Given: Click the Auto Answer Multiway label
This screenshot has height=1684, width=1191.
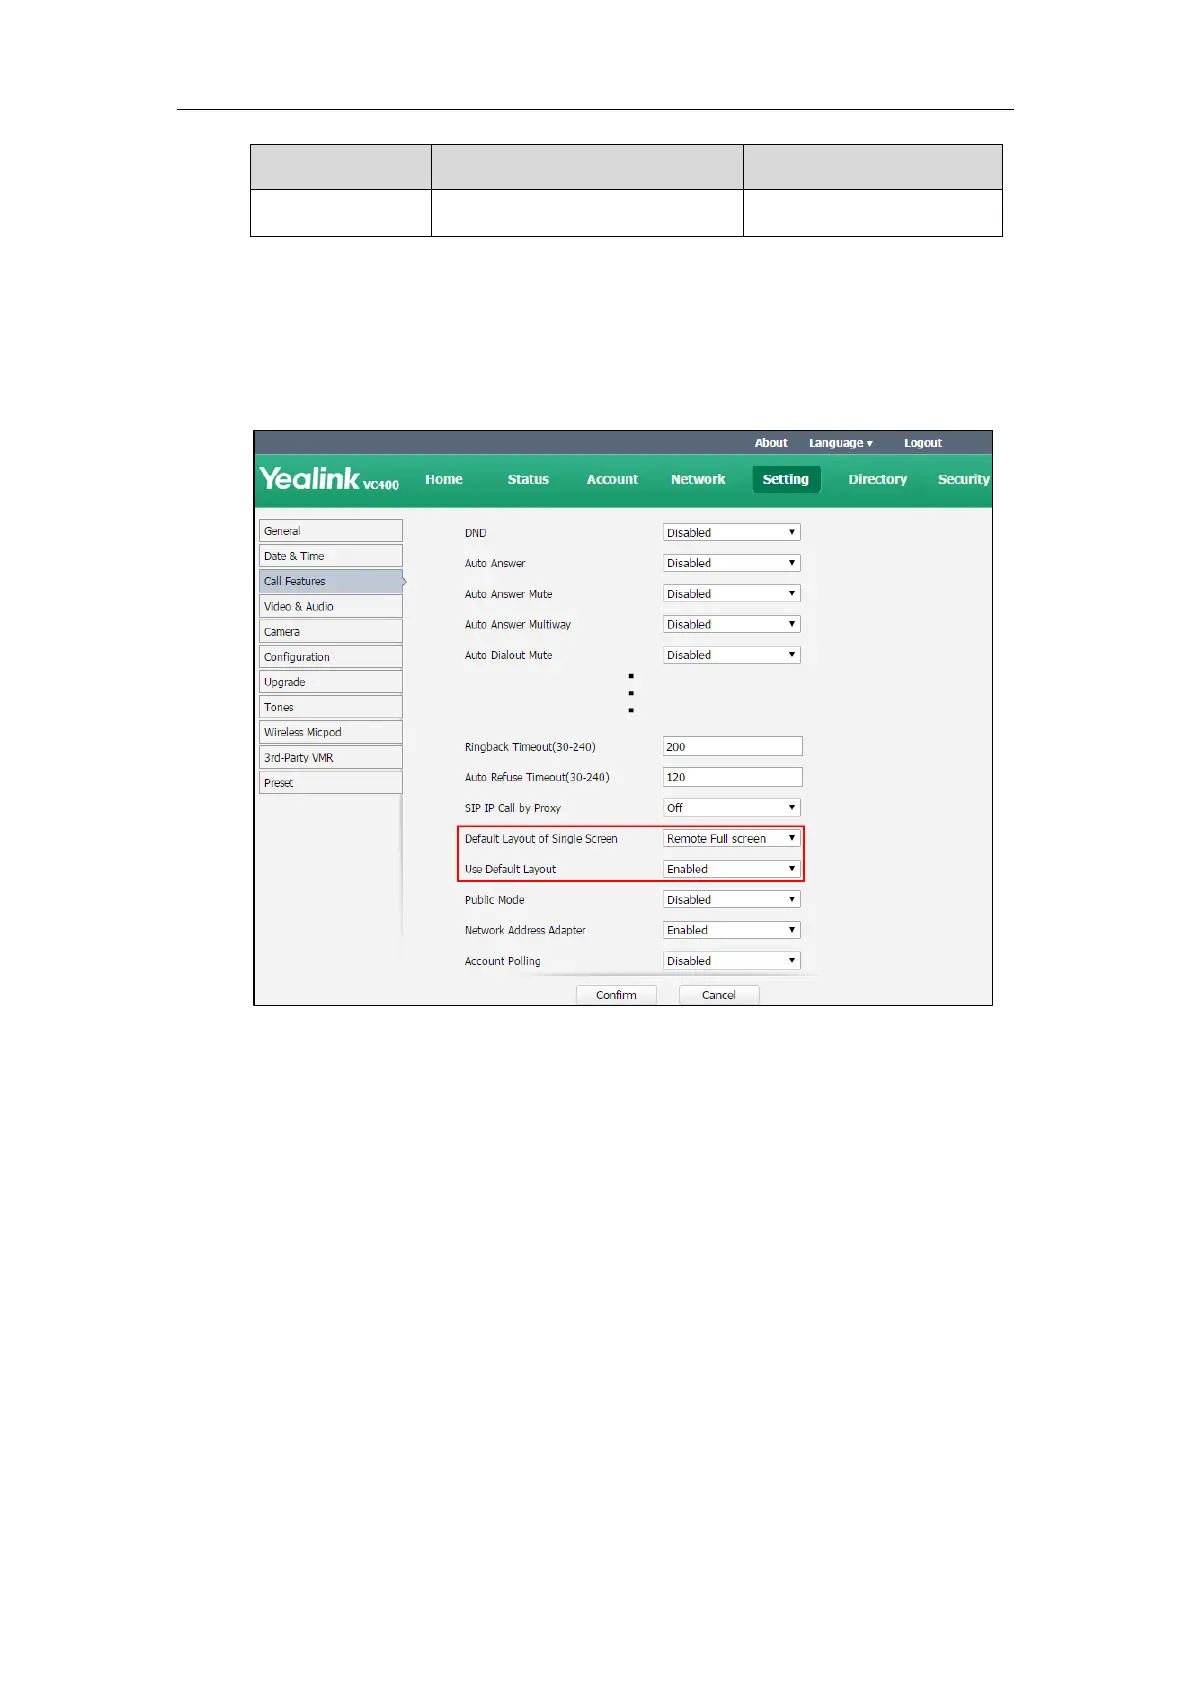Looking at the screenshot, I should coord(518,624).
